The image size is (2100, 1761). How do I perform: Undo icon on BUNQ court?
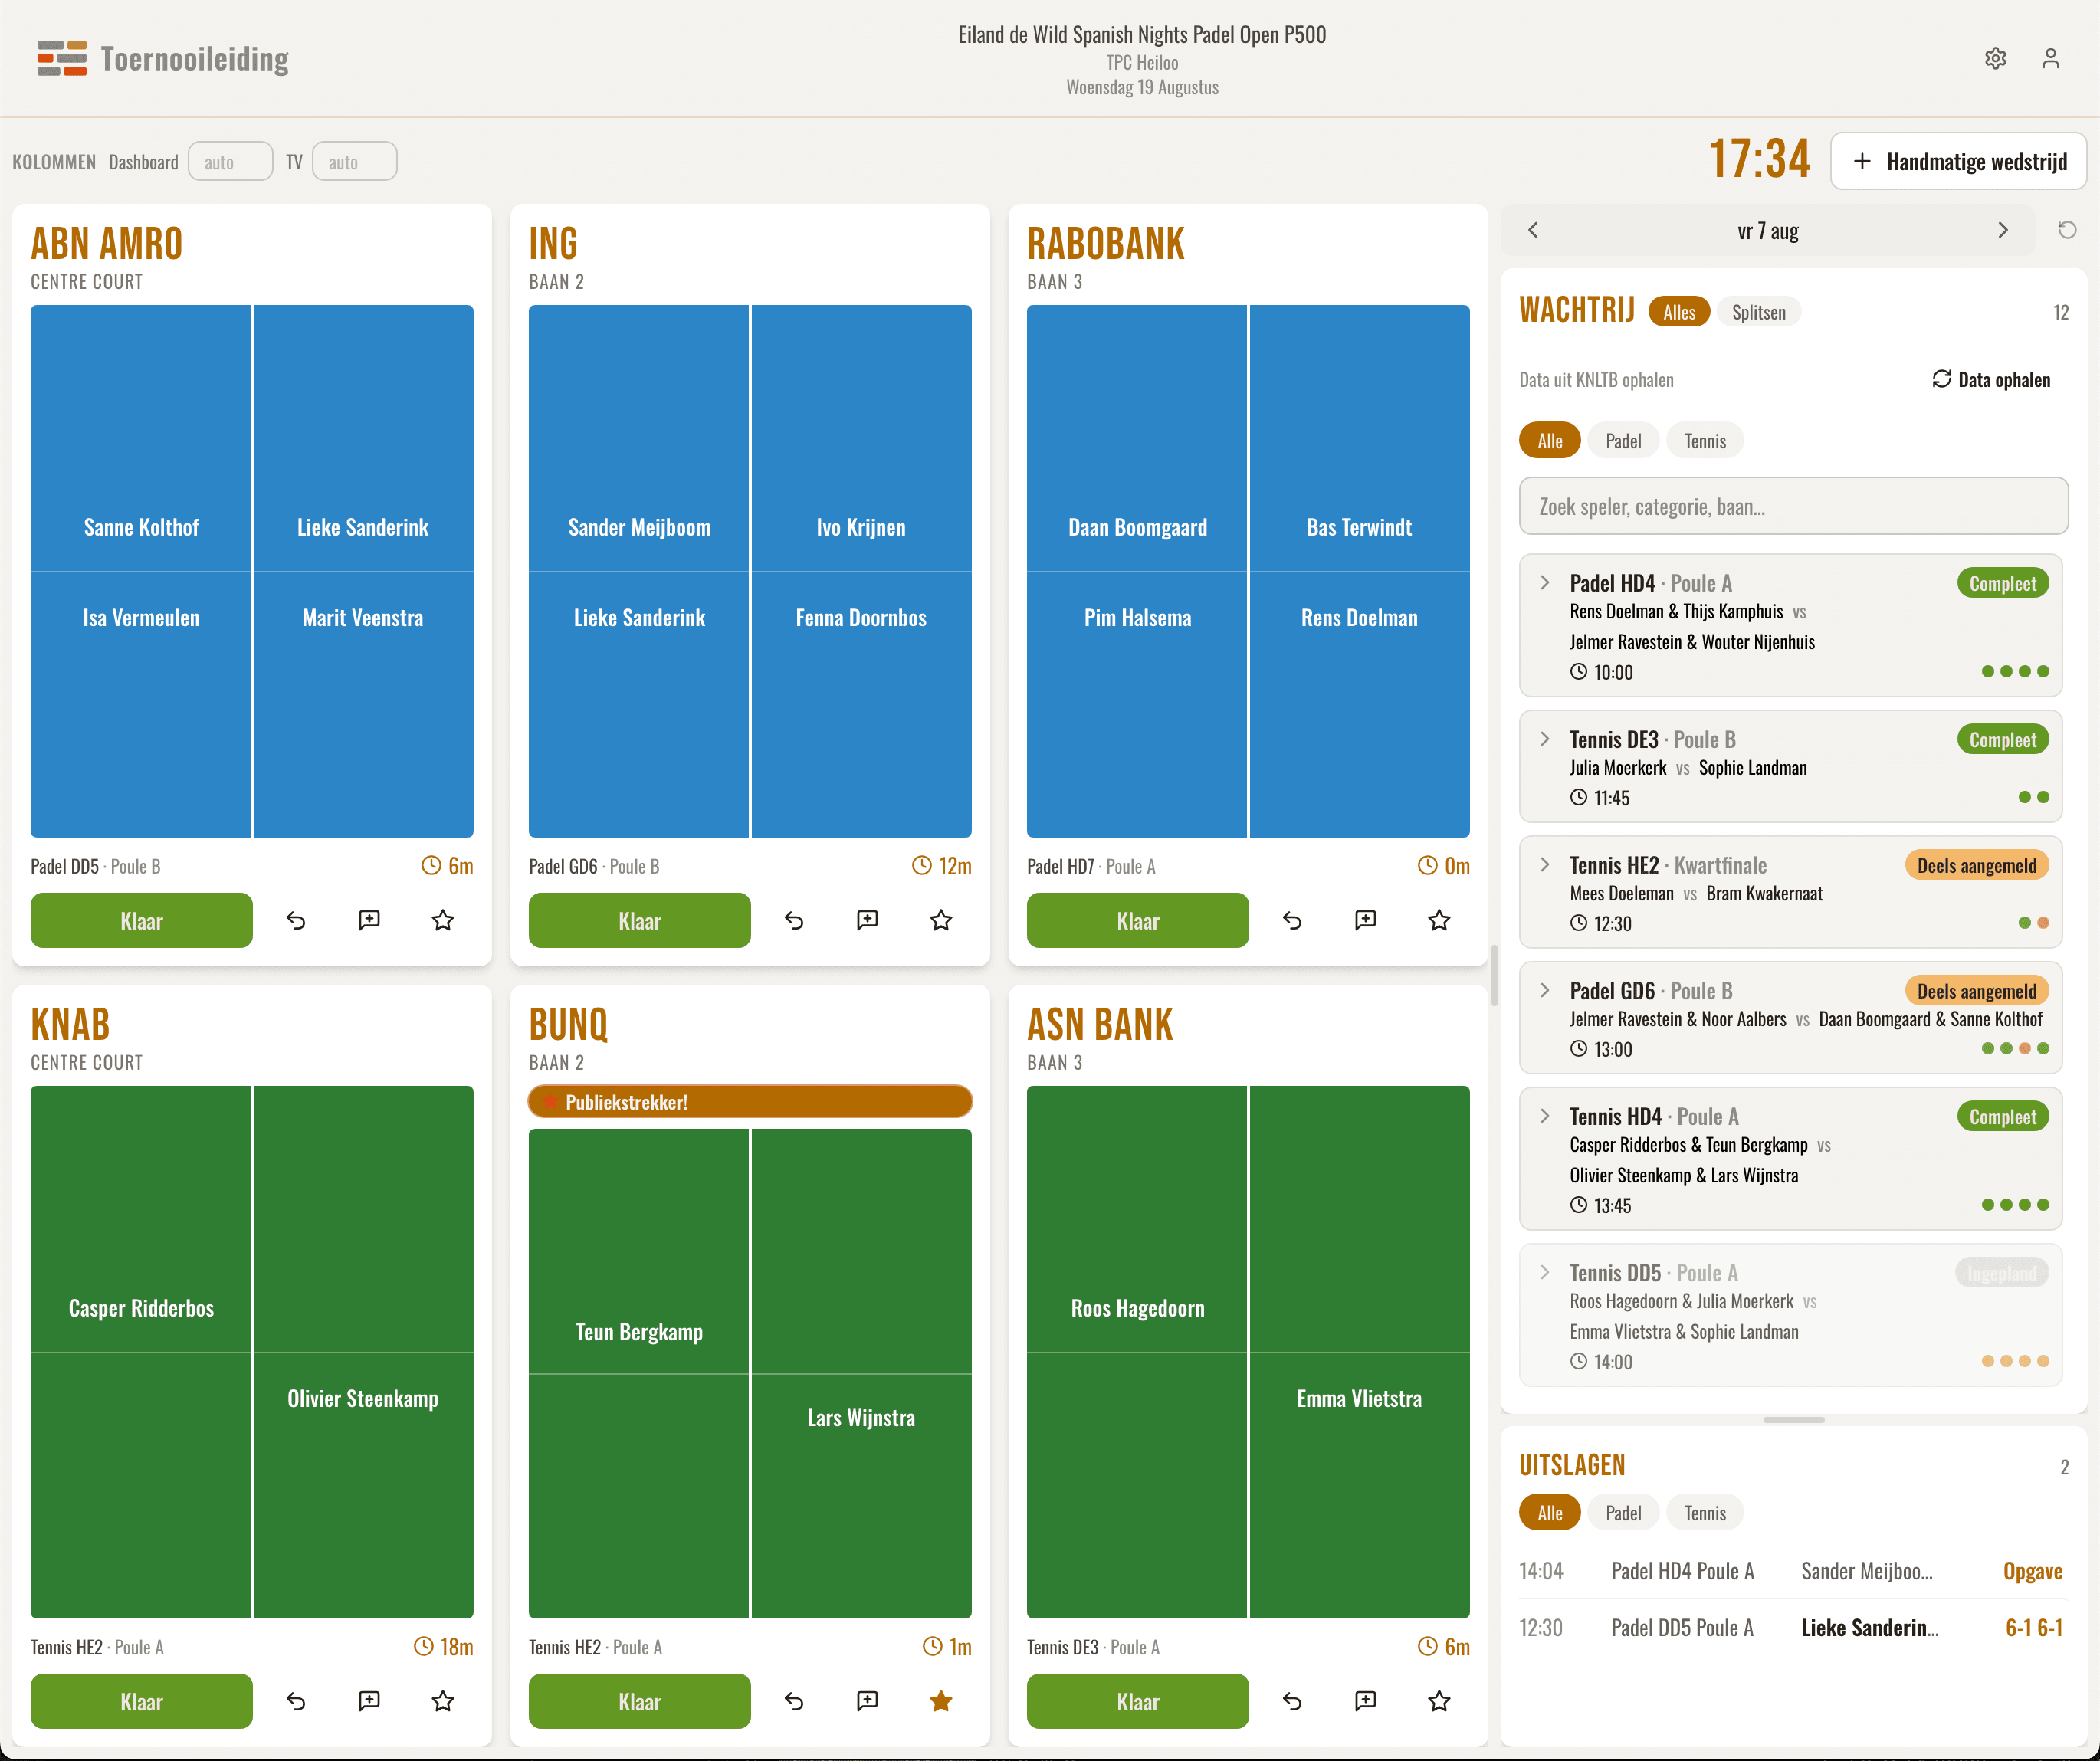[x=794, y=1701]
